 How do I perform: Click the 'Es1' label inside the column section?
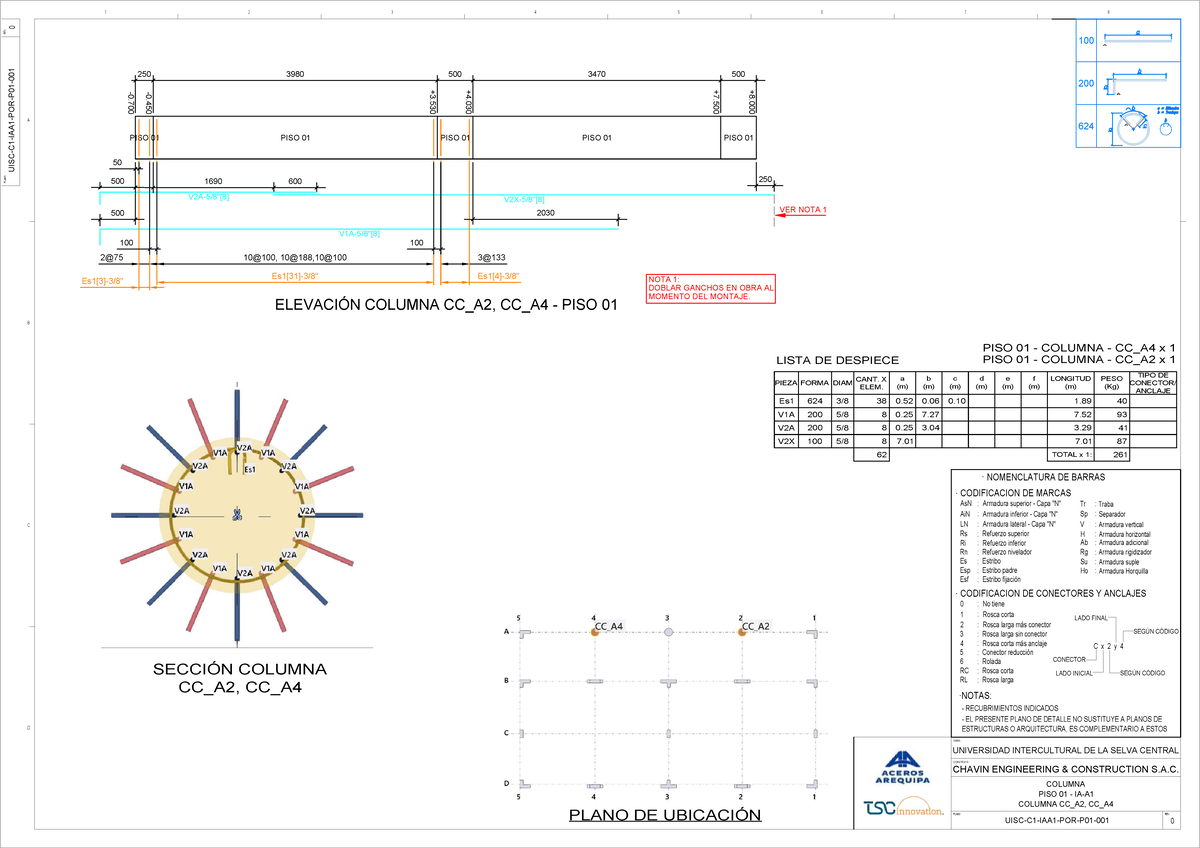tap(250, 470)
